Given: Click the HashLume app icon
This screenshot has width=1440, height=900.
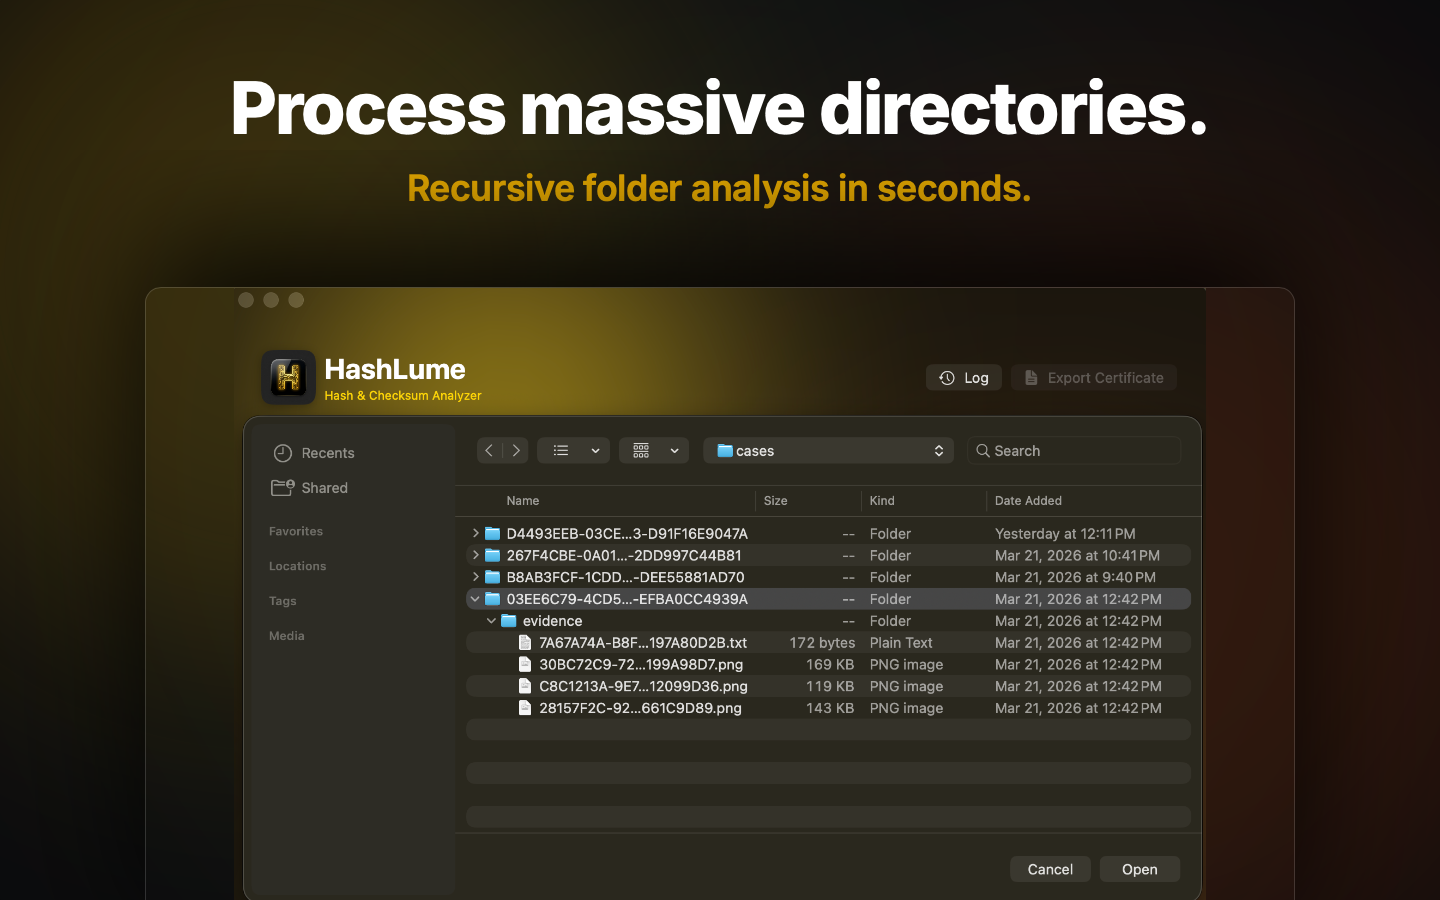Looking at the screenshot, I should tap(288, 377).
